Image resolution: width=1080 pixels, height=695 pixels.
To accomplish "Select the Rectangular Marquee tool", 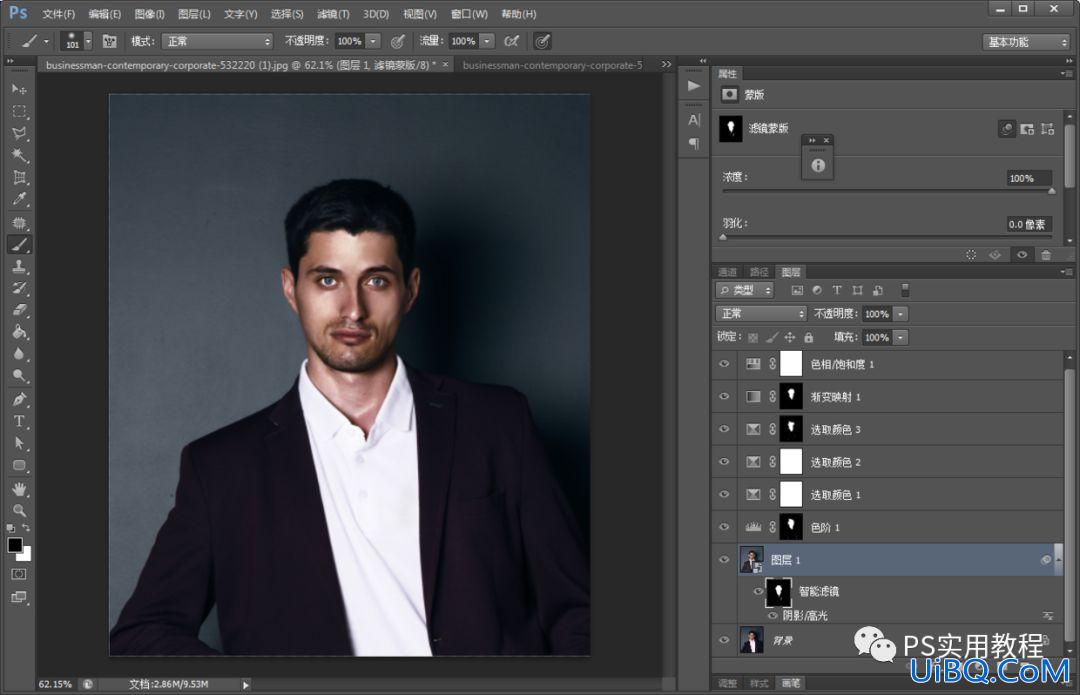I will [19, 111].
